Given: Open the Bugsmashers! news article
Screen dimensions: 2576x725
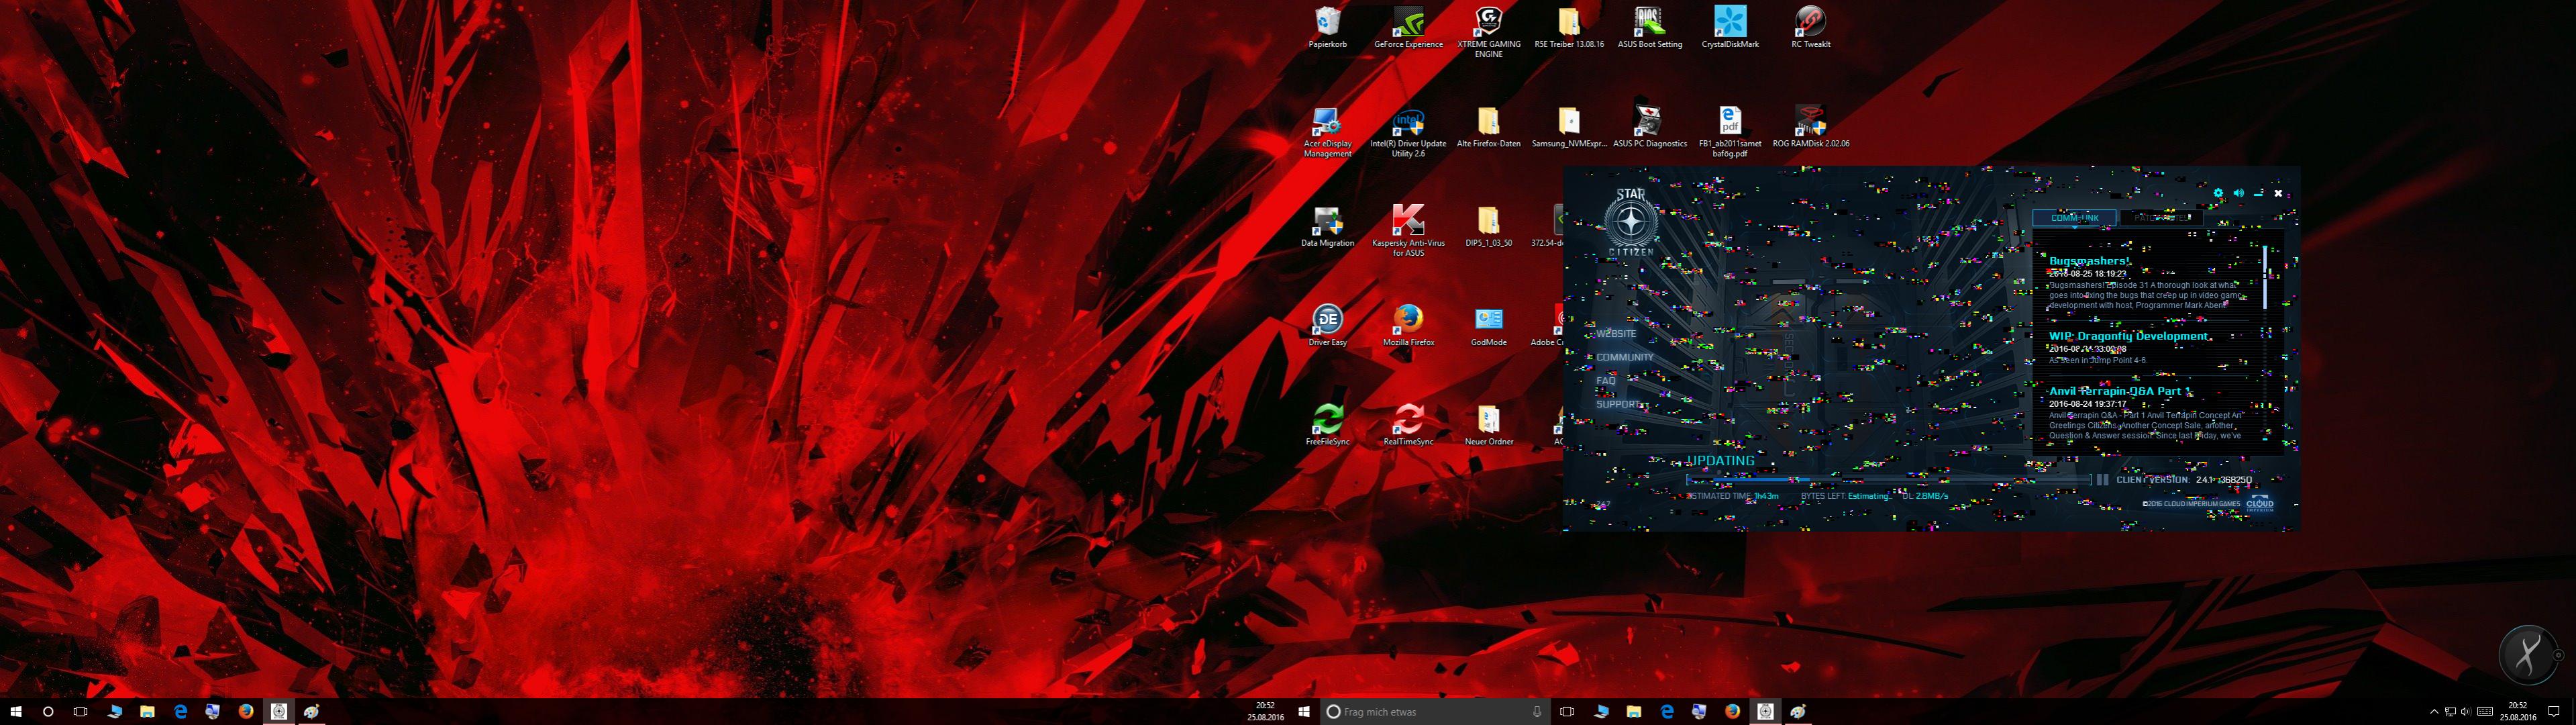Looking at the screenshot, I should pos(2089,261).
